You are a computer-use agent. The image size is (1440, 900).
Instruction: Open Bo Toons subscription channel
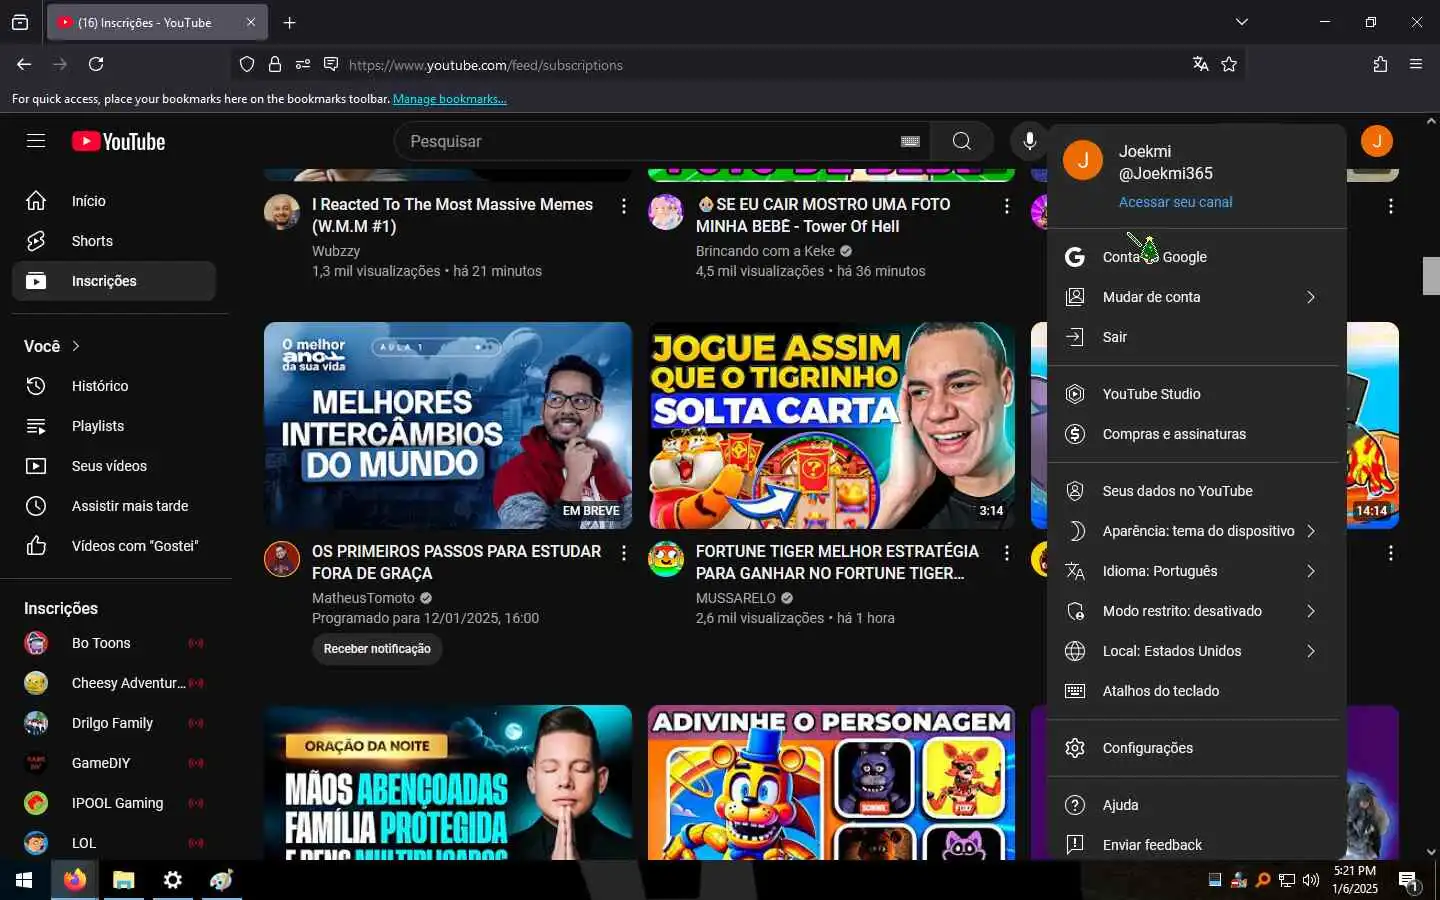pyautogui.click(x=114, y=643)
